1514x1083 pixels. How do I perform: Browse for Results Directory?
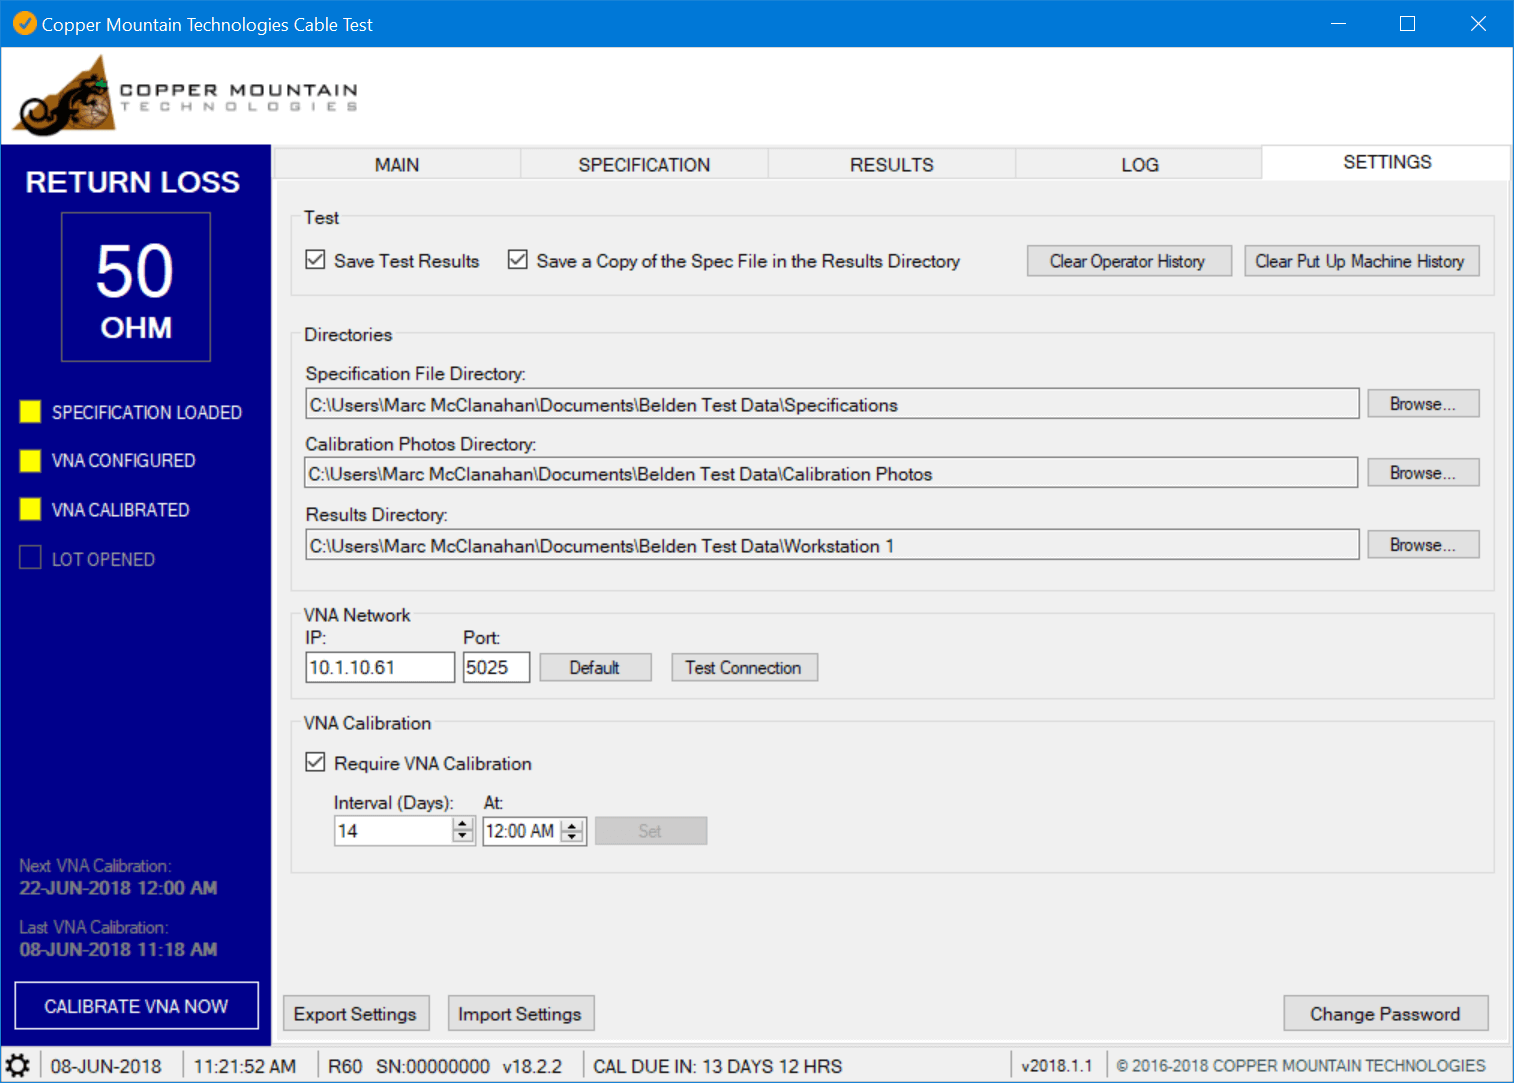[1423, 545]
